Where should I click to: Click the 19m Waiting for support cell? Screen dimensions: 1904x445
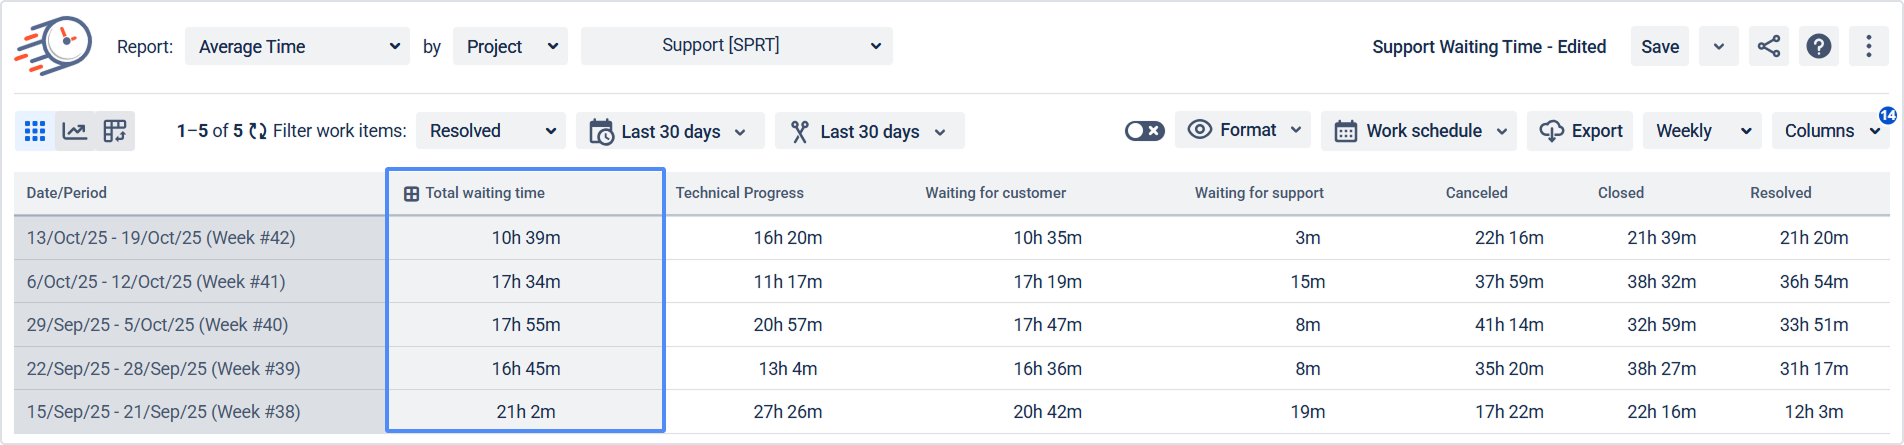pos(1308,412)
